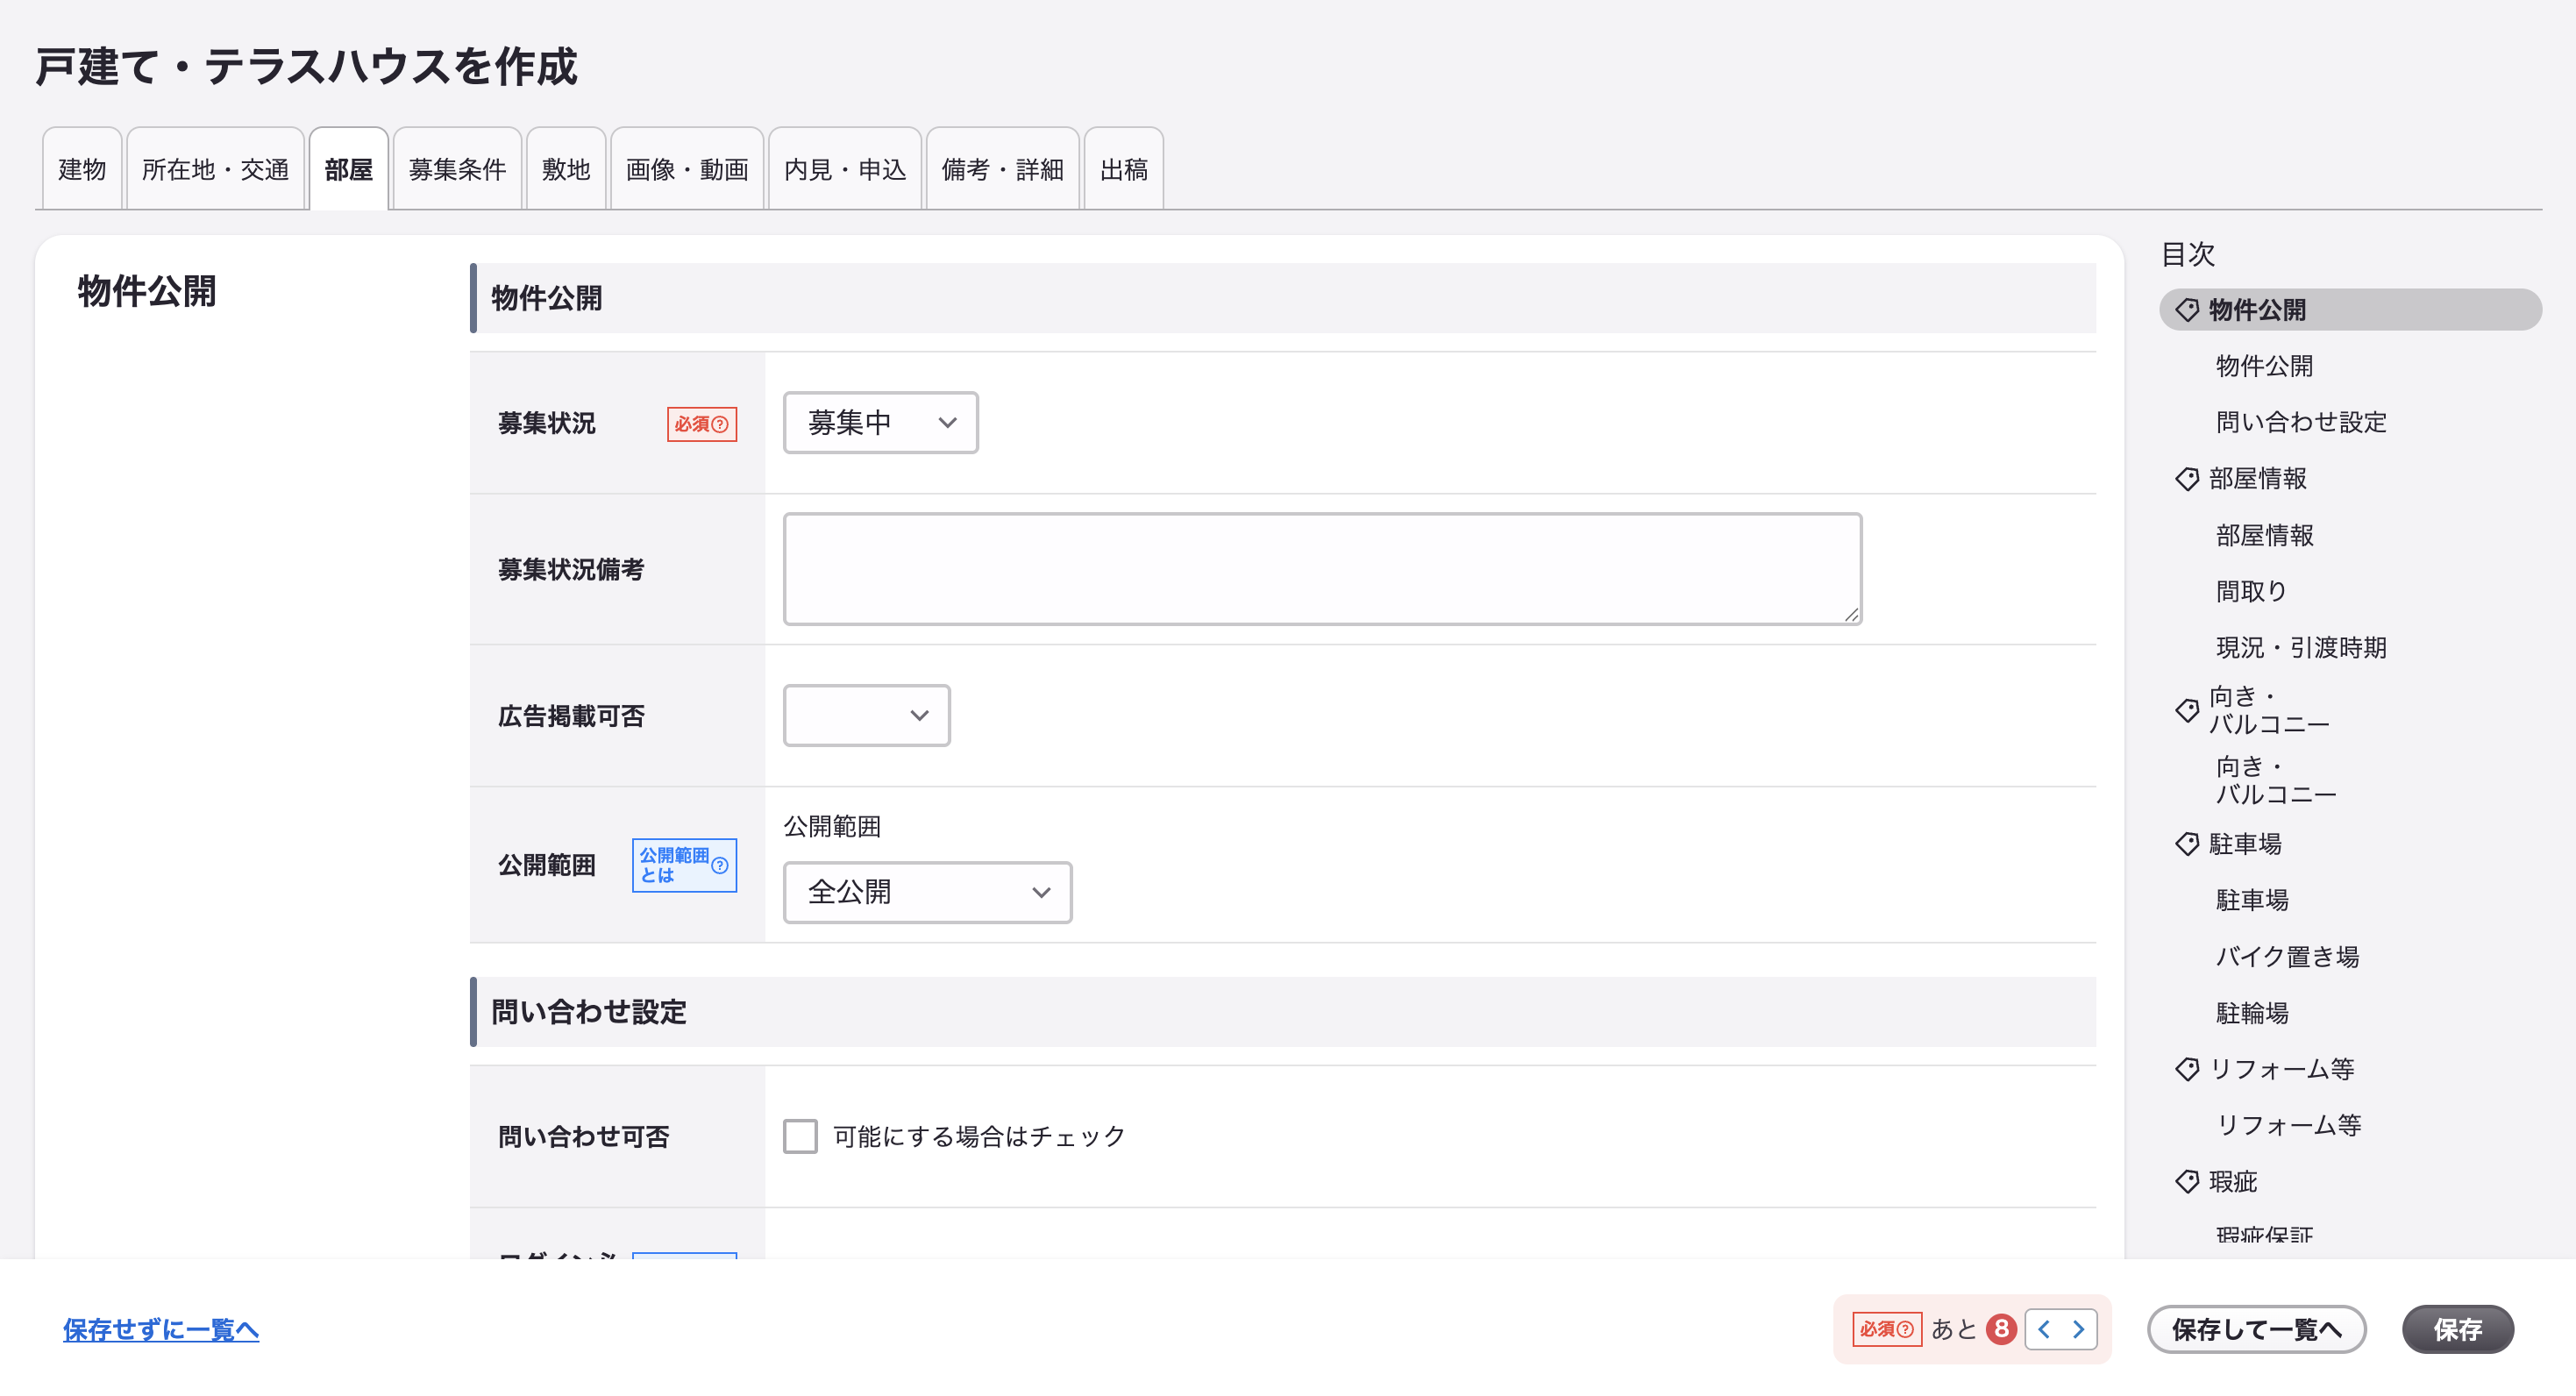
Task: Click the 部屋情報 tag icon in 目次
Action: point(2186,479)
